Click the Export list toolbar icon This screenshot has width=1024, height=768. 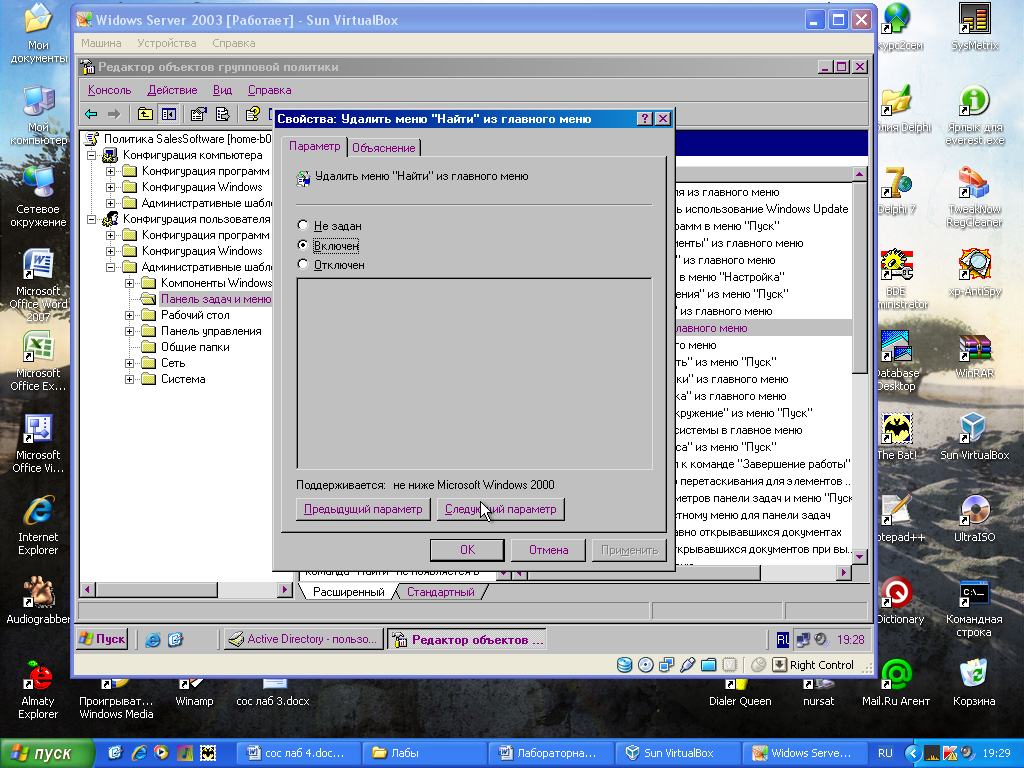223,114
